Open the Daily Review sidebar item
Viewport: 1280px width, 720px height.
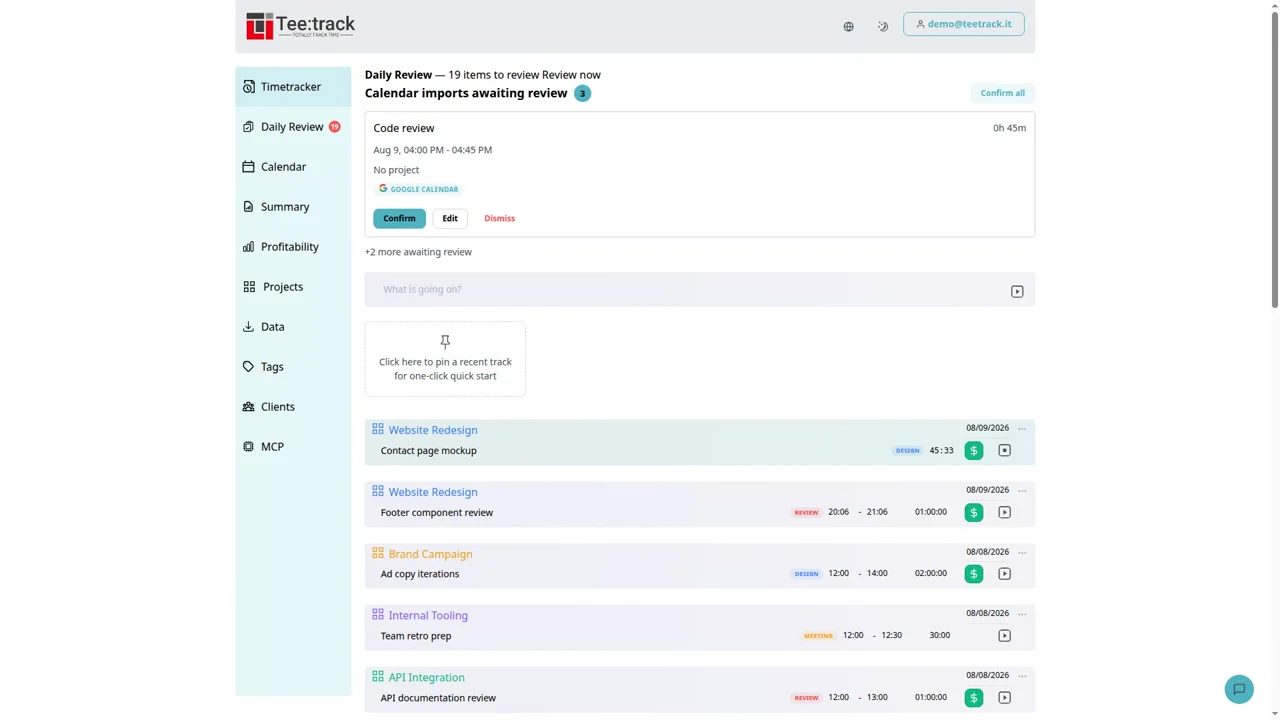click(292, 127)
